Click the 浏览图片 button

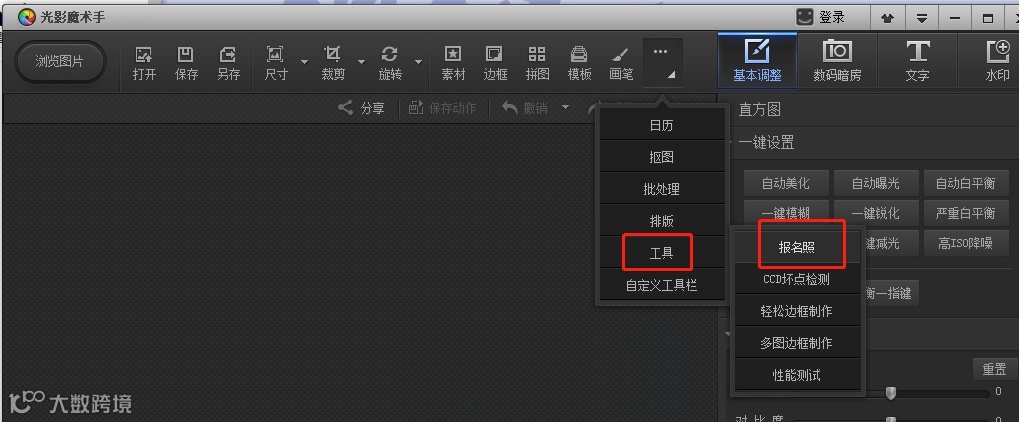click(60, 62)
